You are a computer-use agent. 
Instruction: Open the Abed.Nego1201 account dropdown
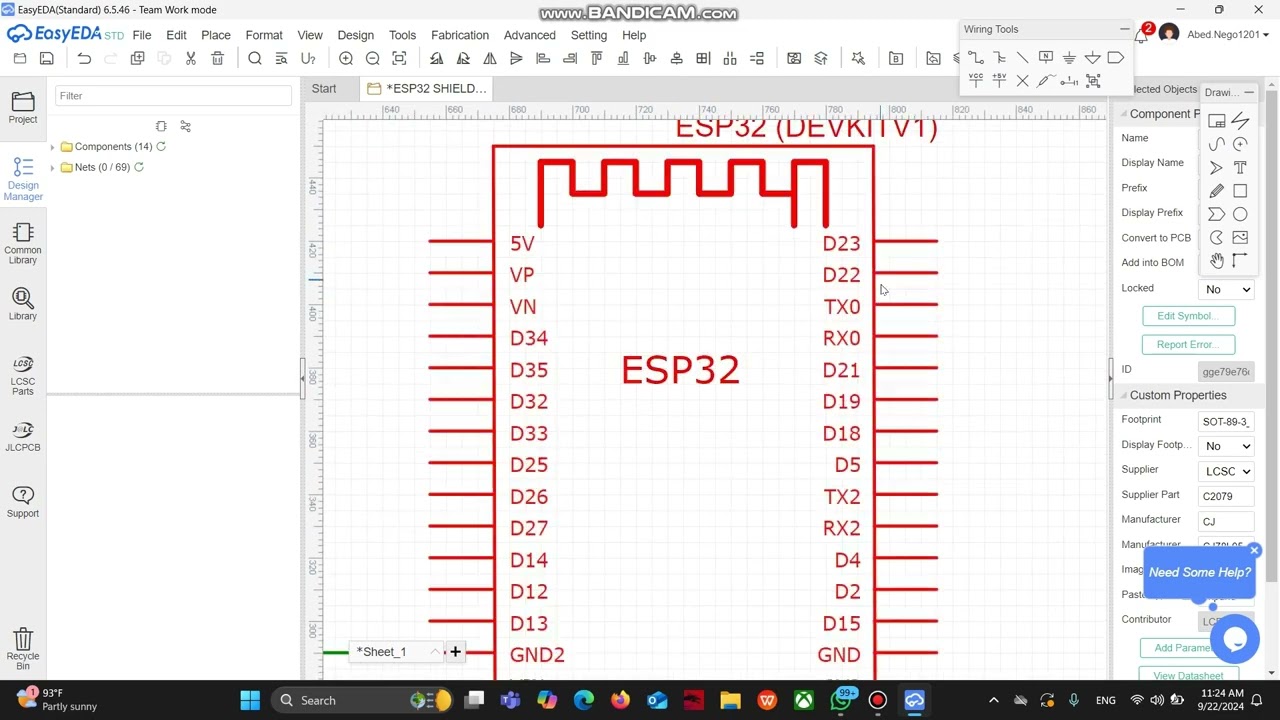pos(1228,35)
